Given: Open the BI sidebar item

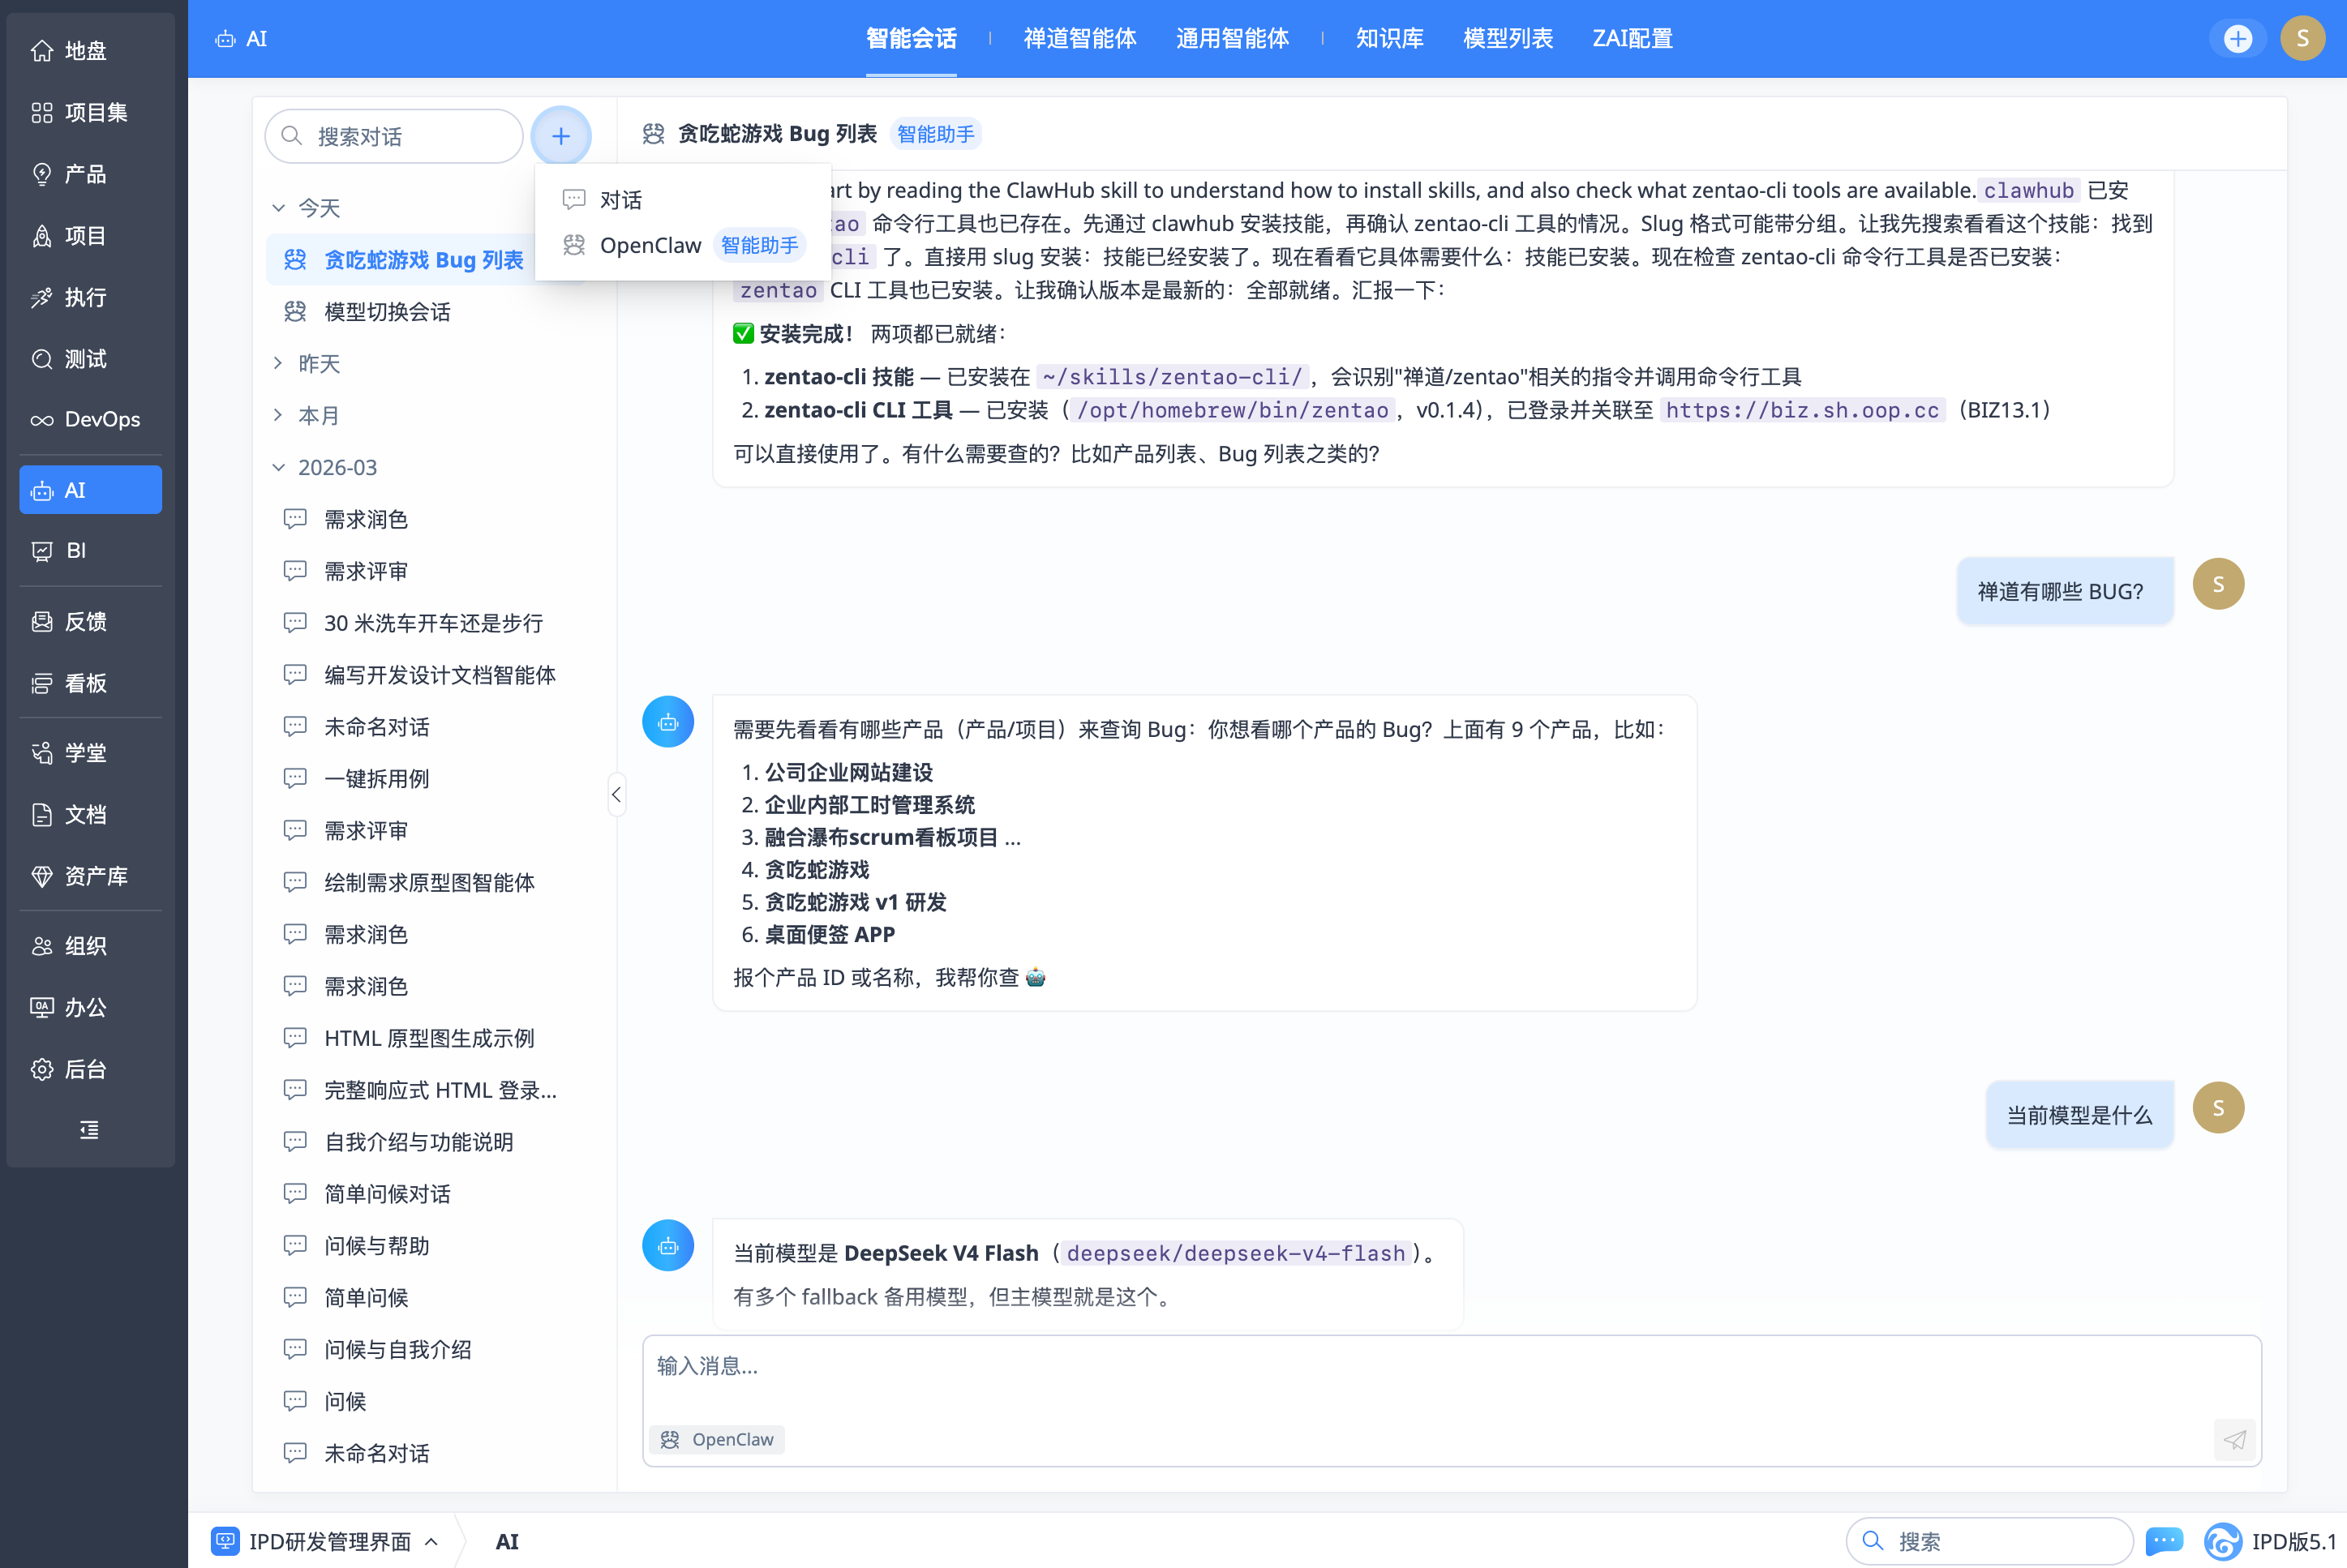Looking at the screenshot, I should tap(90, 551).
